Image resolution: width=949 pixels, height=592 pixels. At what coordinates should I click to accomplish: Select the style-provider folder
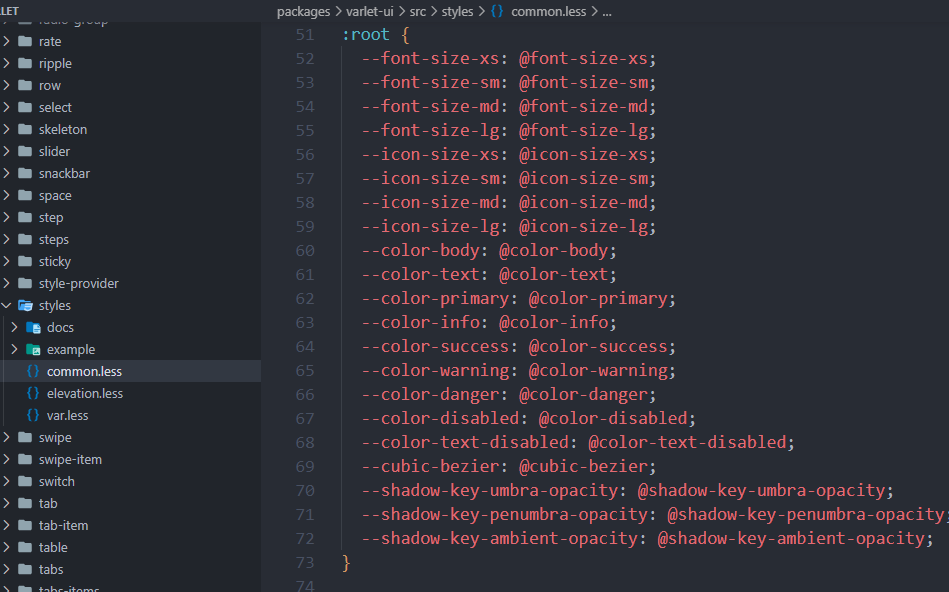pyautogui.click(x=78, y=283)
